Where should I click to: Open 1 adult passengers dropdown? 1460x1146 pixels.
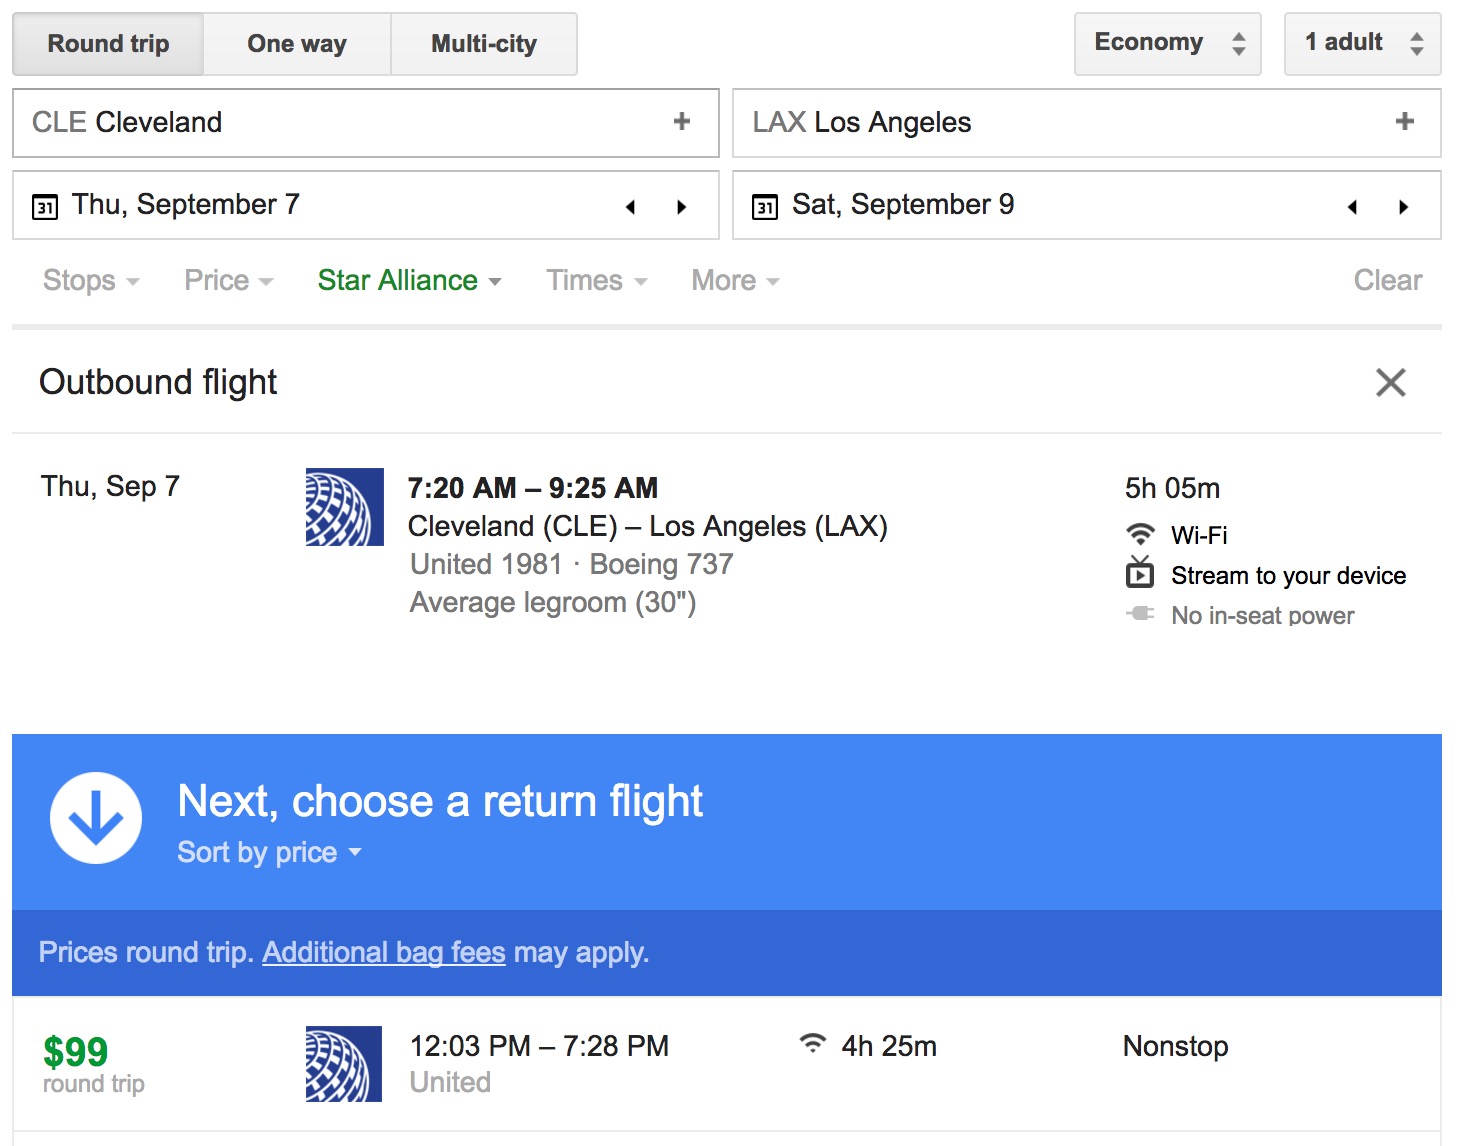tap(1361, 43)
